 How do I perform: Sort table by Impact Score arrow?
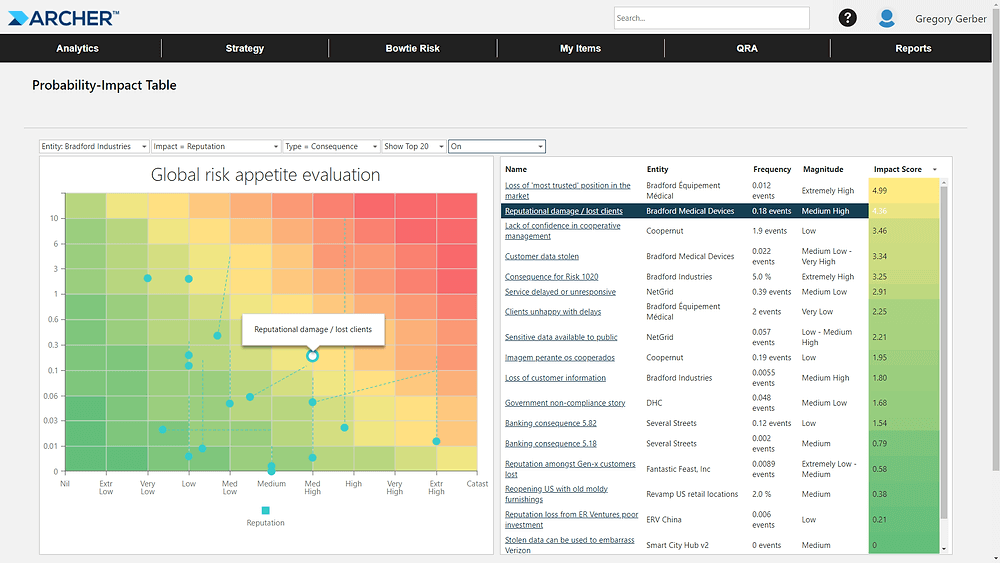click(935, 170)
